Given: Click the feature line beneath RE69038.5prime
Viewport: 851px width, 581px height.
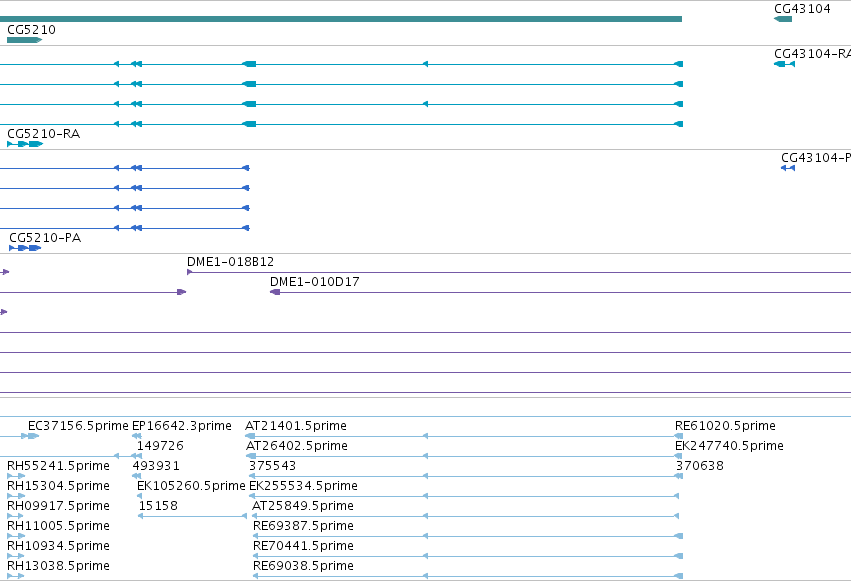Looking at the screenshot, I should pos(468,576).
